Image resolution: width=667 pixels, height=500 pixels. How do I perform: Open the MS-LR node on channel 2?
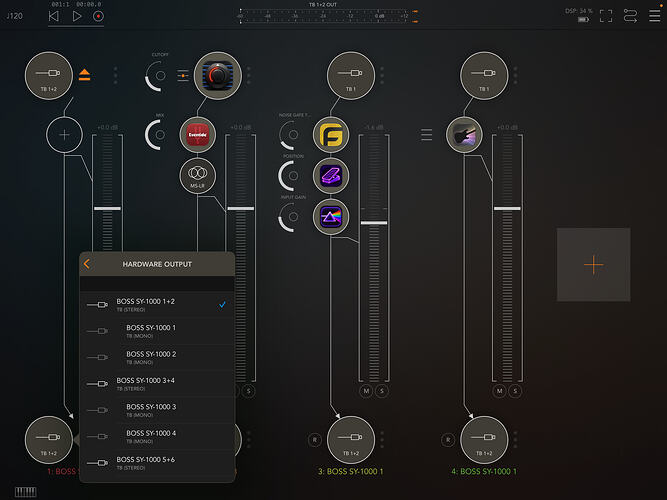[x=197, y=176]
